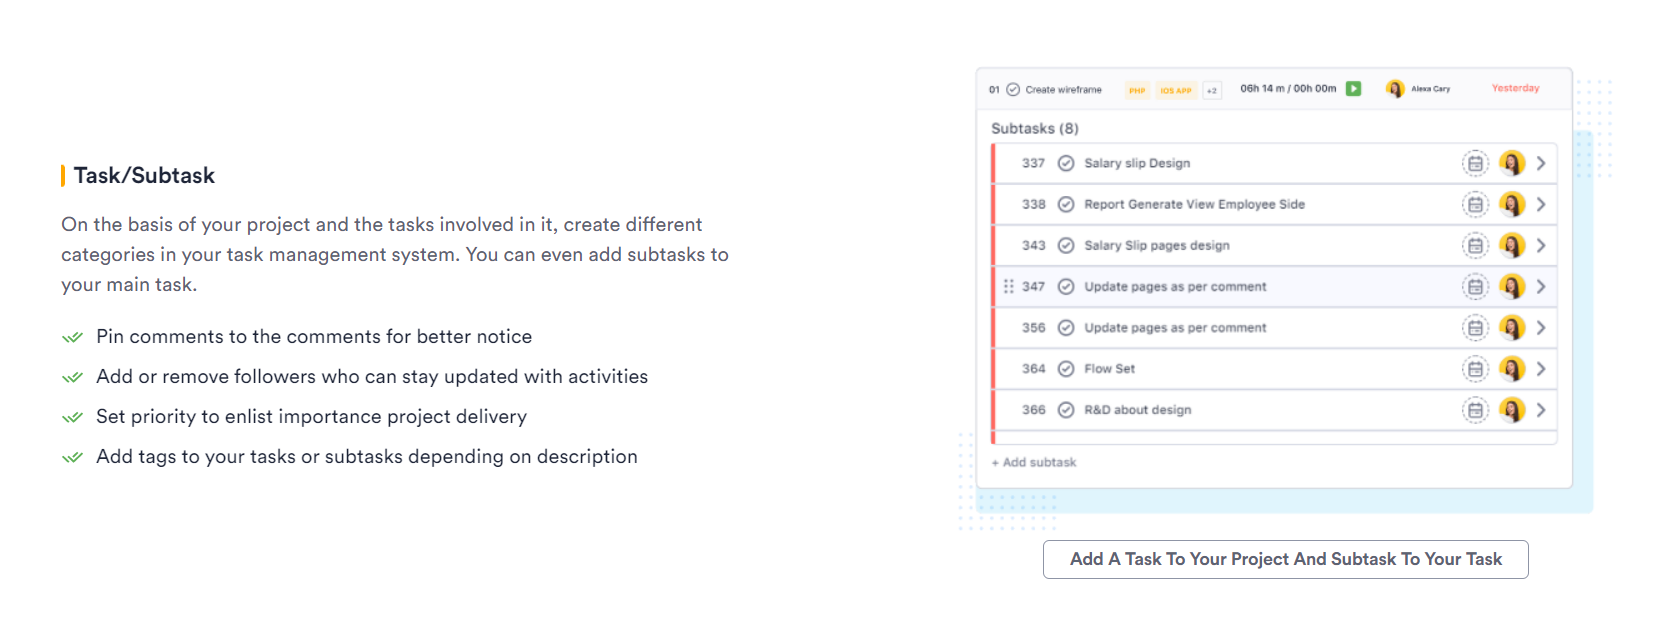
Task: Expand R&D about design subtask chevron
Action: [1541, 410]
